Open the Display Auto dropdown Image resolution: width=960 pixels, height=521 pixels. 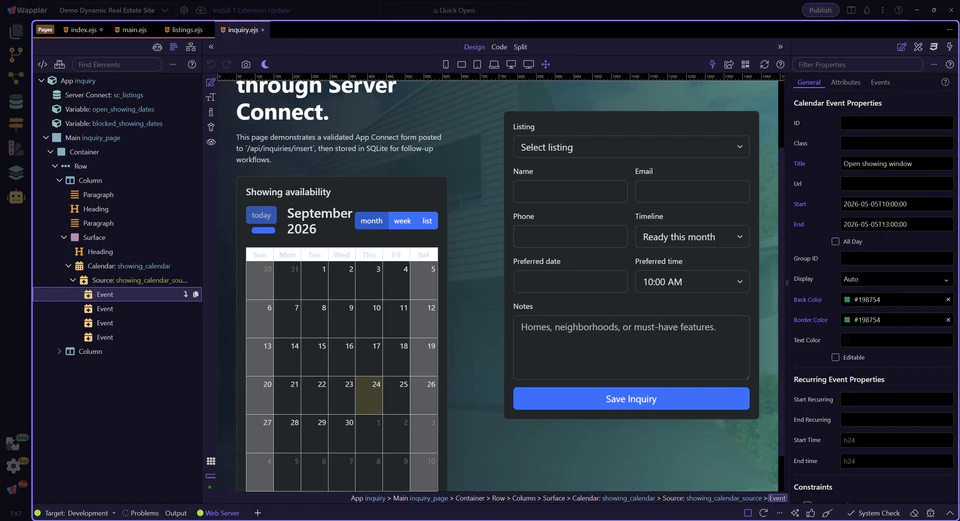(x=896, y=279)
